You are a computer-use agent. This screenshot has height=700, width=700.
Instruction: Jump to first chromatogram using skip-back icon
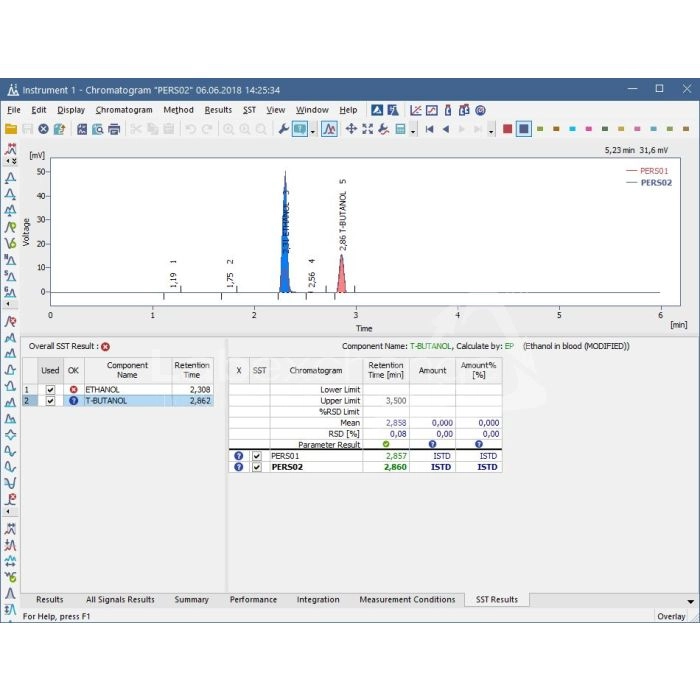tap(429, 129)
